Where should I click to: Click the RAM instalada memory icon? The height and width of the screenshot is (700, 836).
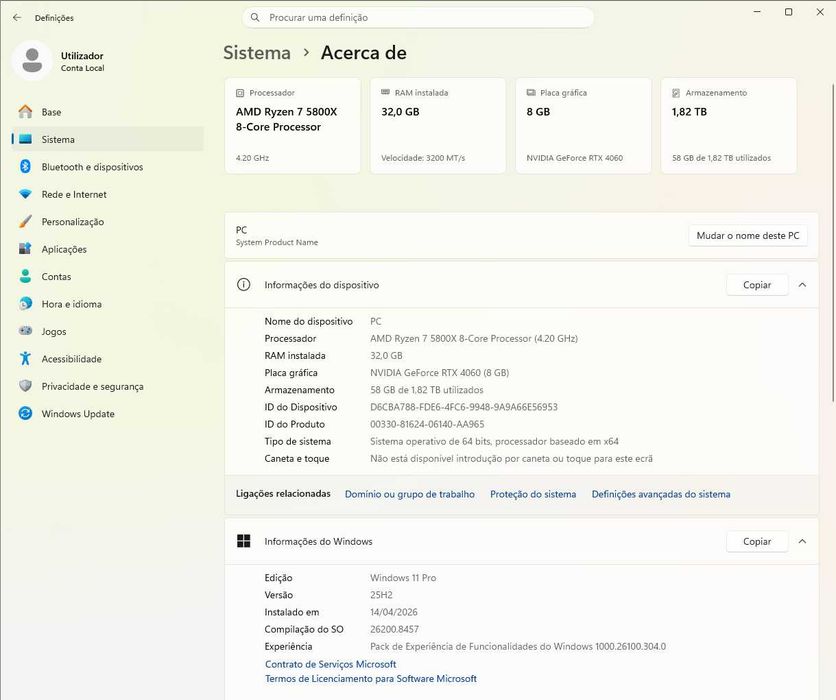[385, 93]
